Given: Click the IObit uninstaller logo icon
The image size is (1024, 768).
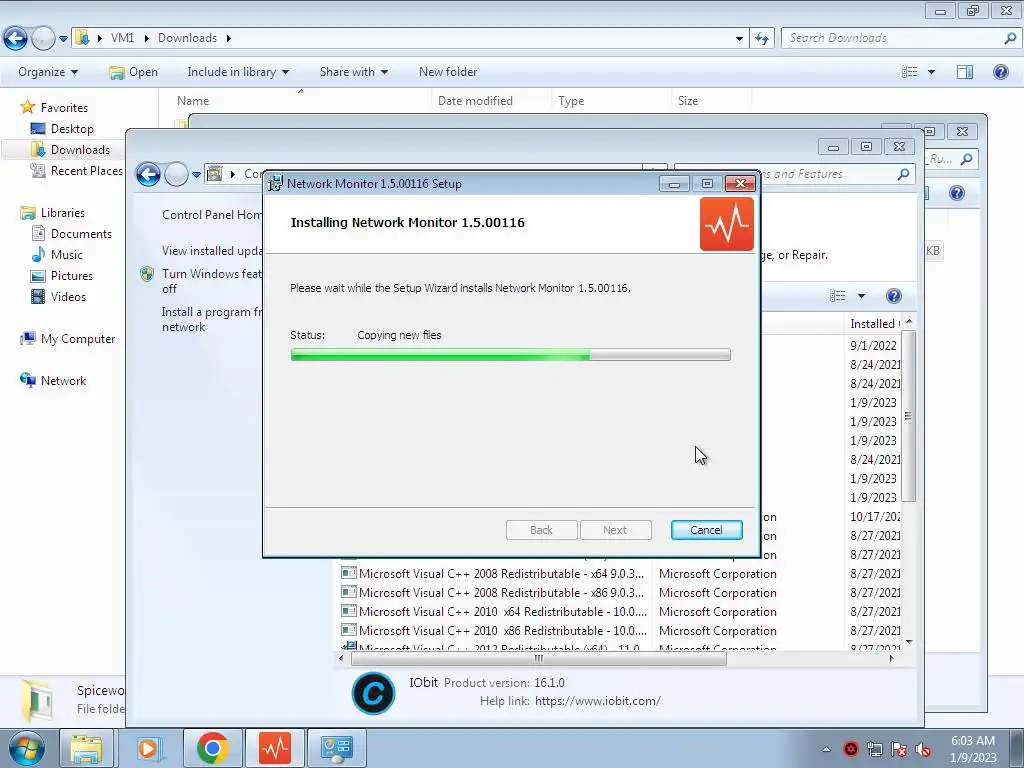Looking at the screenshot, I should pos(374,693).
